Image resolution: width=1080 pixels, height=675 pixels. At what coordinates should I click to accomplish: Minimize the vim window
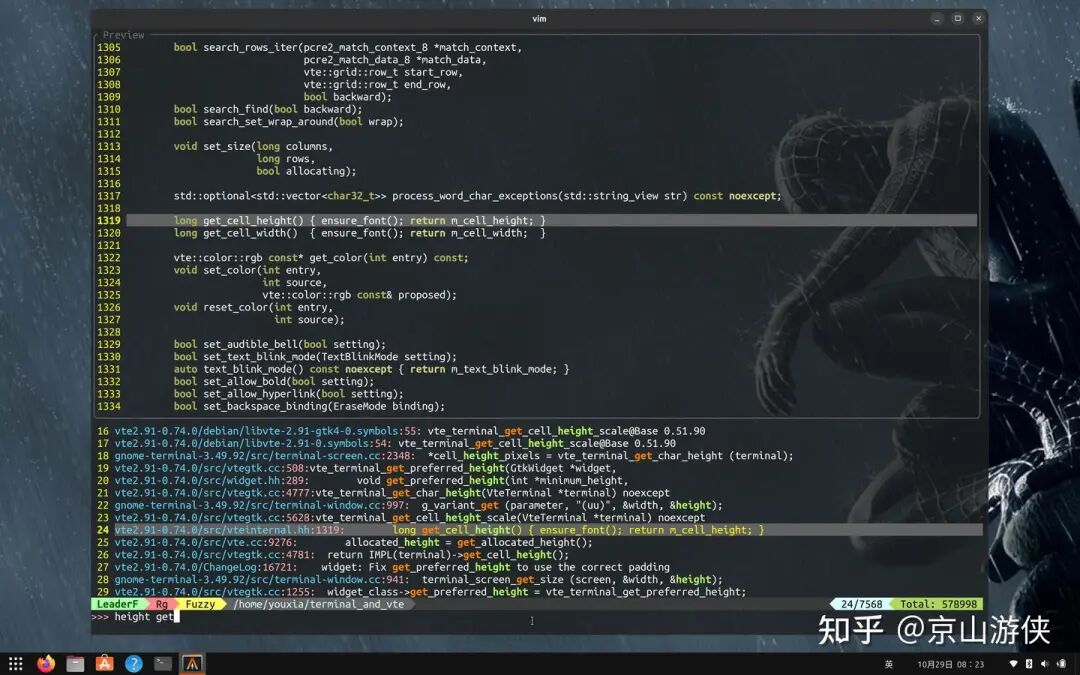(937, 19)
